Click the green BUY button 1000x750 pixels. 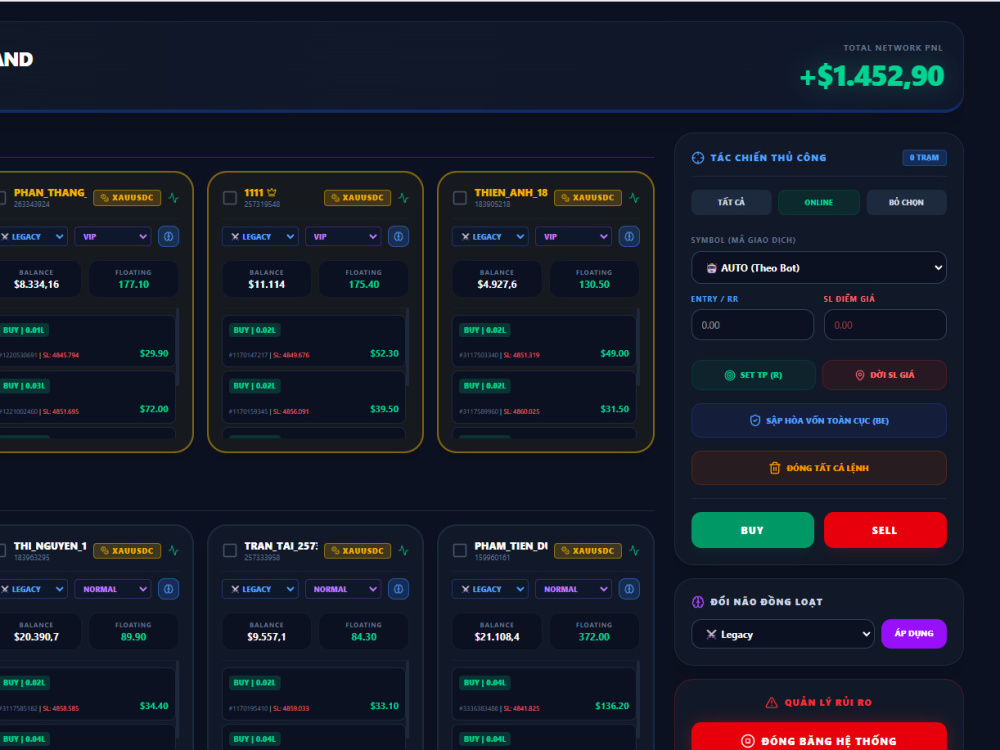pos(753,530)
